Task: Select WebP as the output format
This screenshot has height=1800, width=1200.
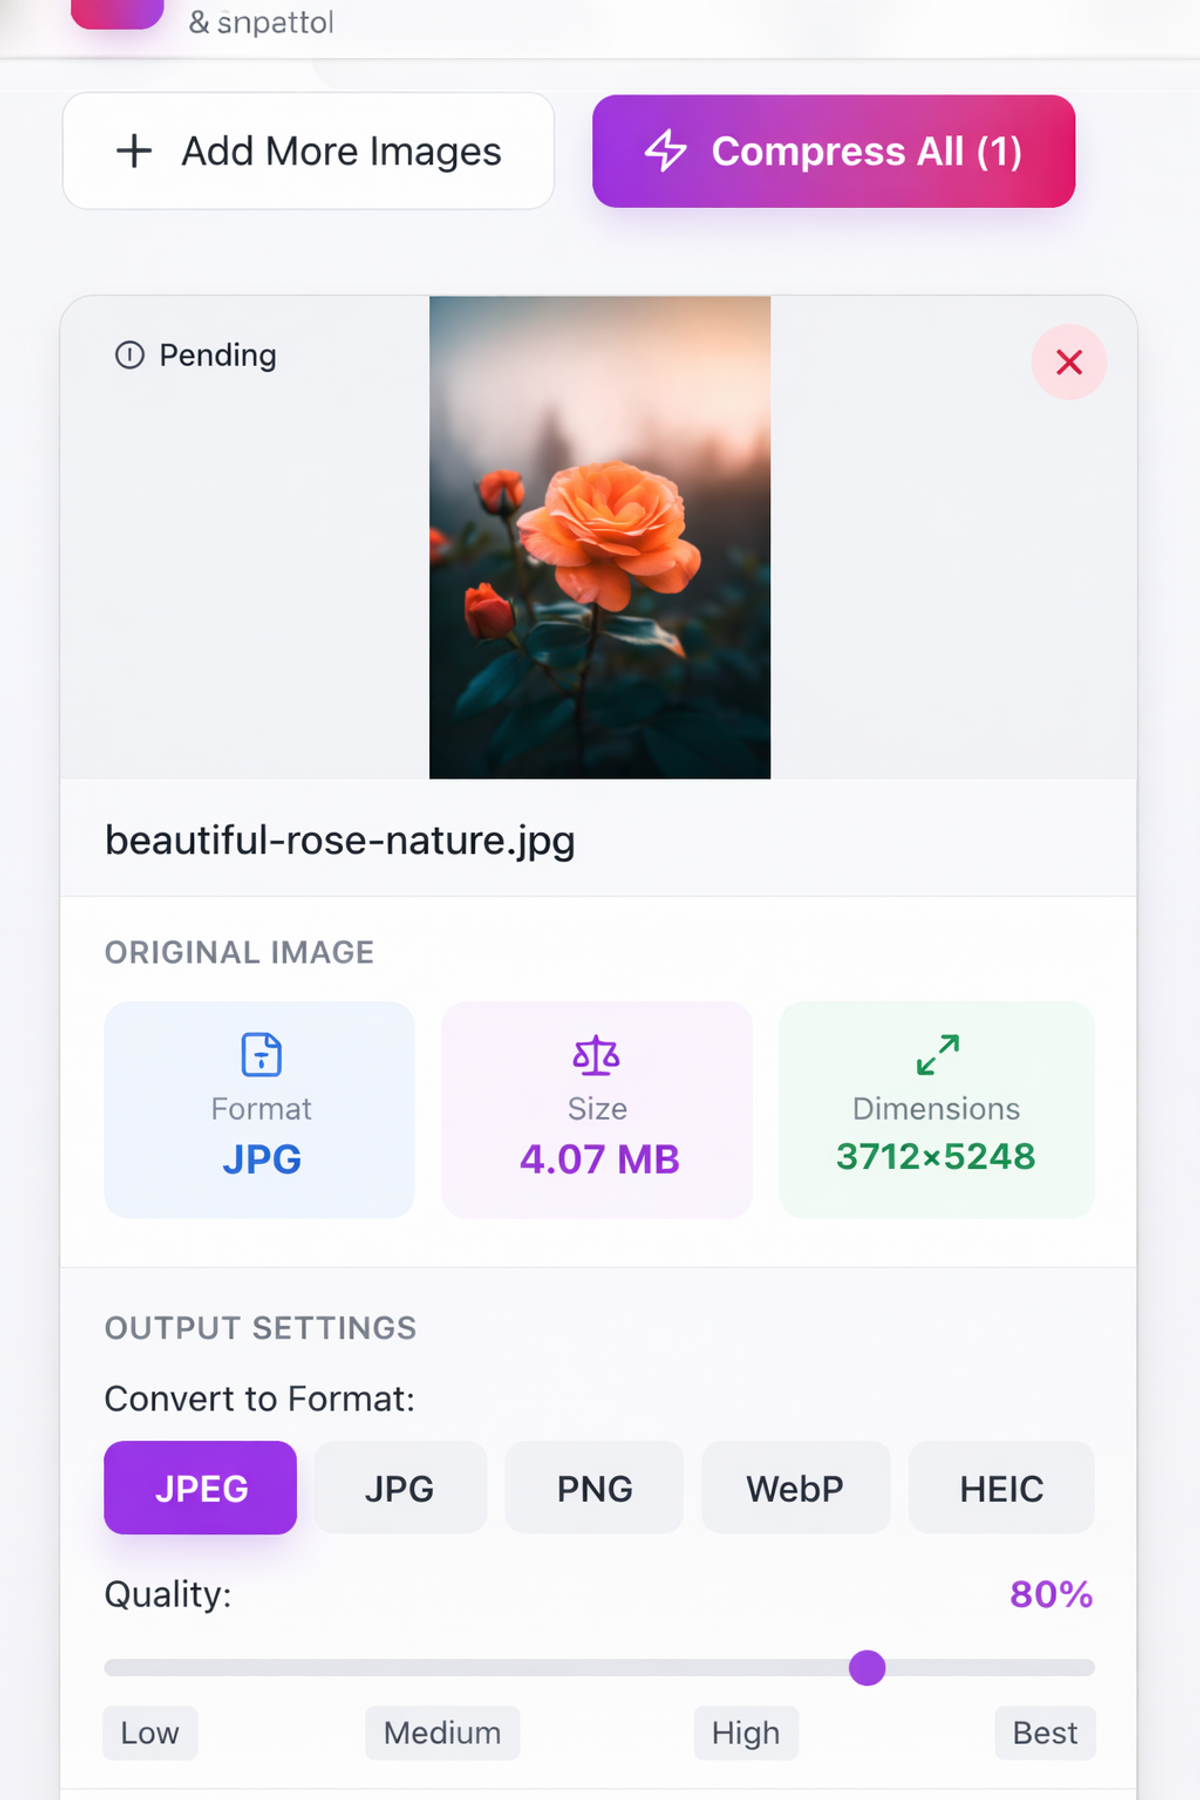Action: [795, 1488]
